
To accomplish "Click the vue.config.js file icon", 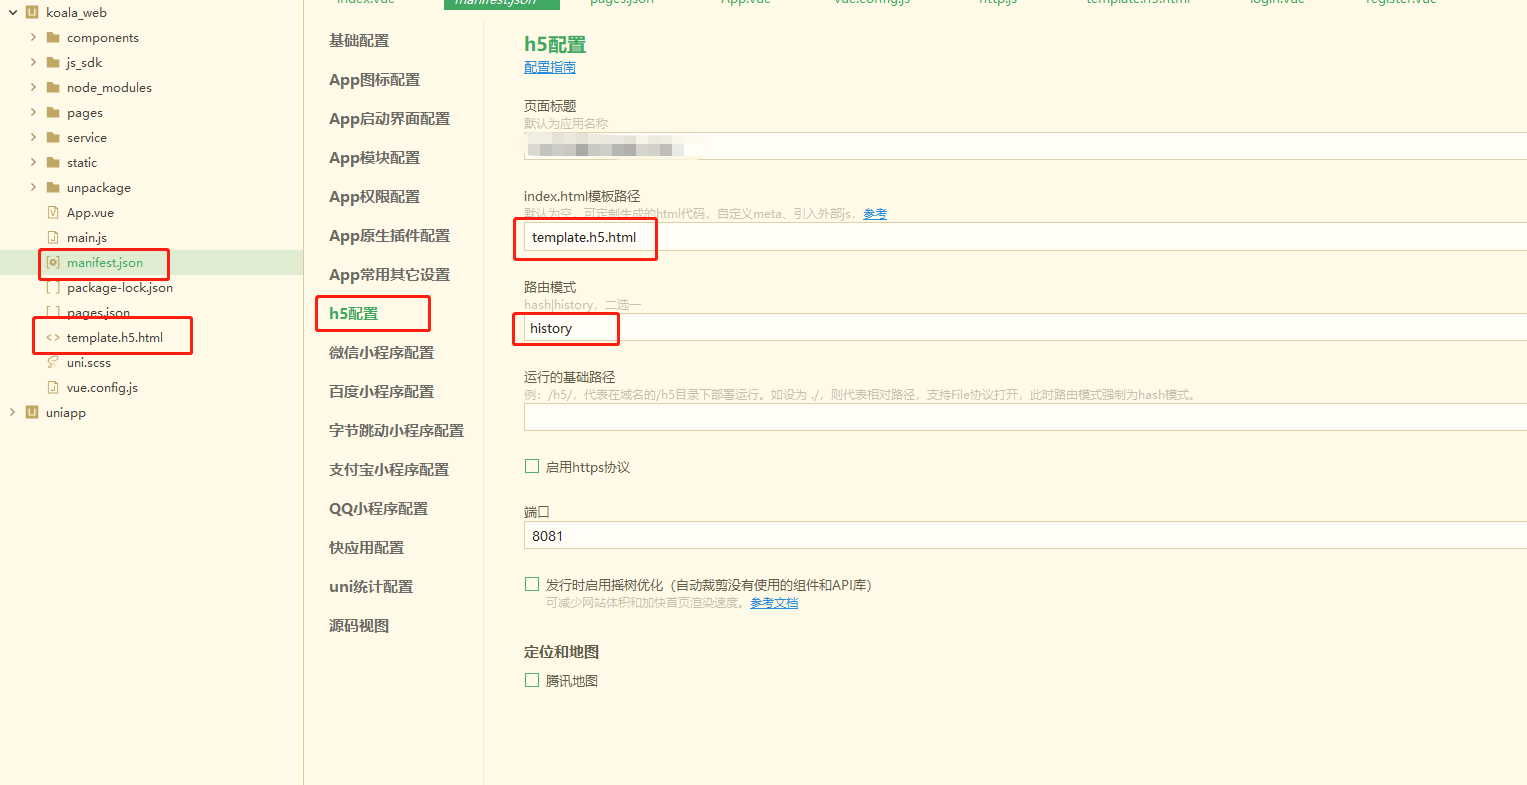I will (53, 387).
